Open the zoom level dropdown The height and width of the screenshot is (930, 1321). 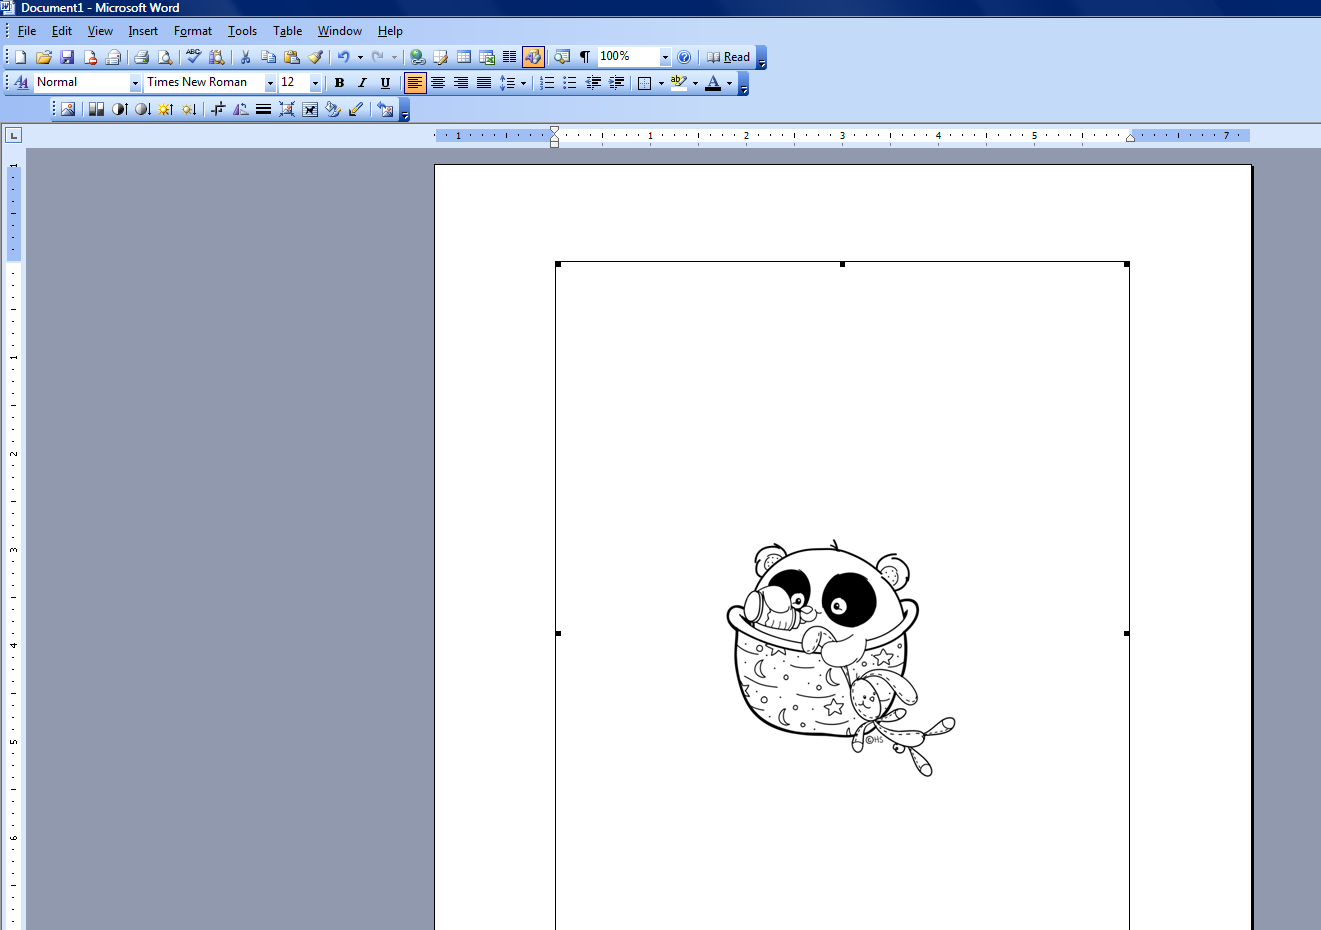pos(663,57)
